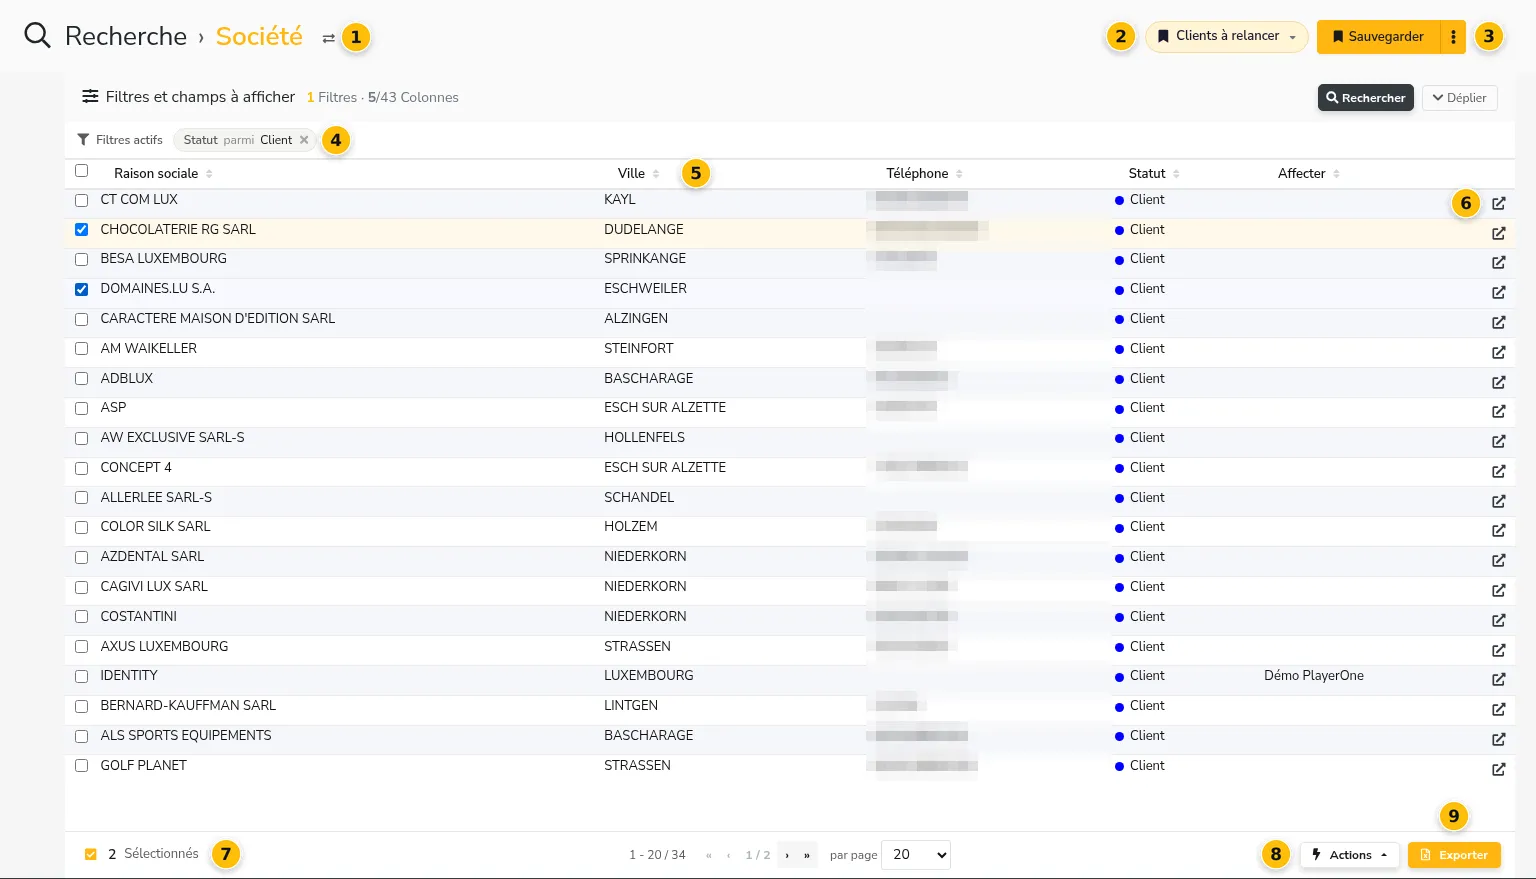This screenshot has height=879, width=1536.
Task: Open CARACTERE MAISON D'EDITION via external link icon
Action: pyautogui.click(x=1498, y=322)
